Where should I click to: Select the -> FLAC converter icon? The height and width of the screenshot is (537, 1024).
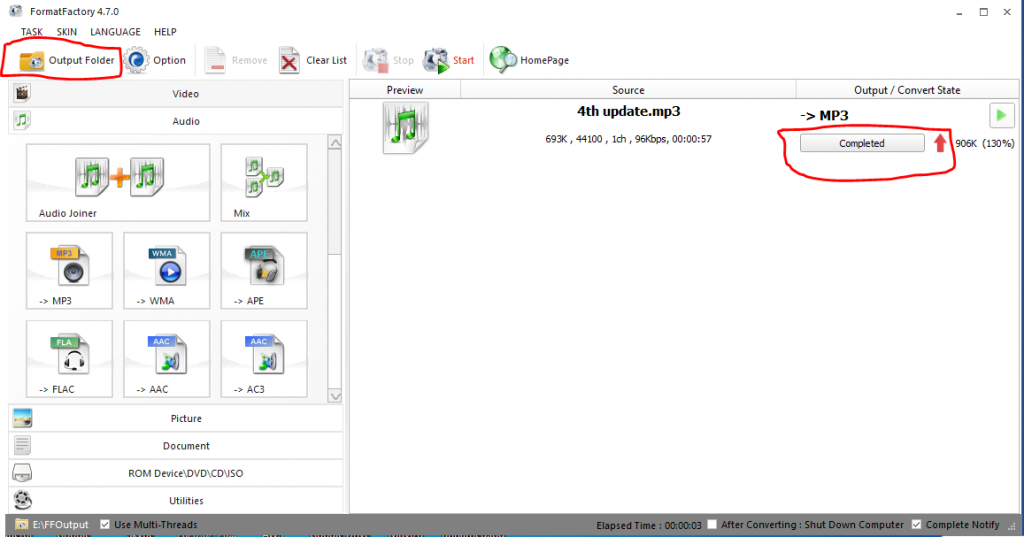[69, 355]
